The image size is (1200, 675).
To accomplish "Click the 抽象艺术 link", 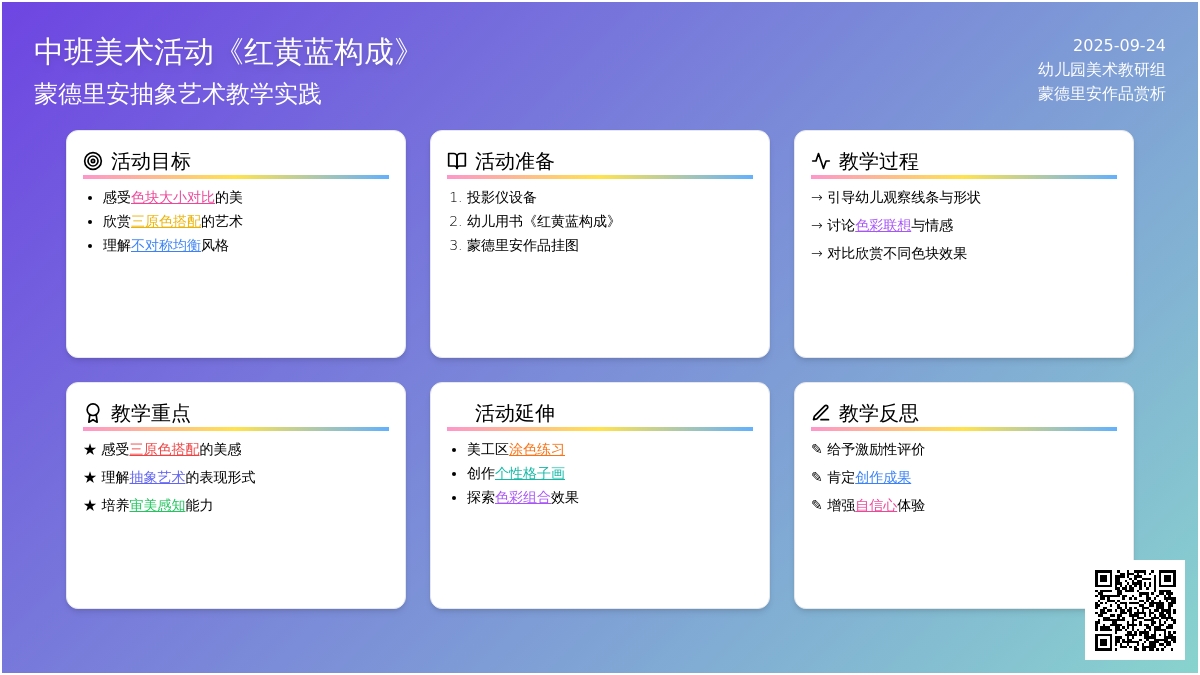I will [x=157, y=478].
